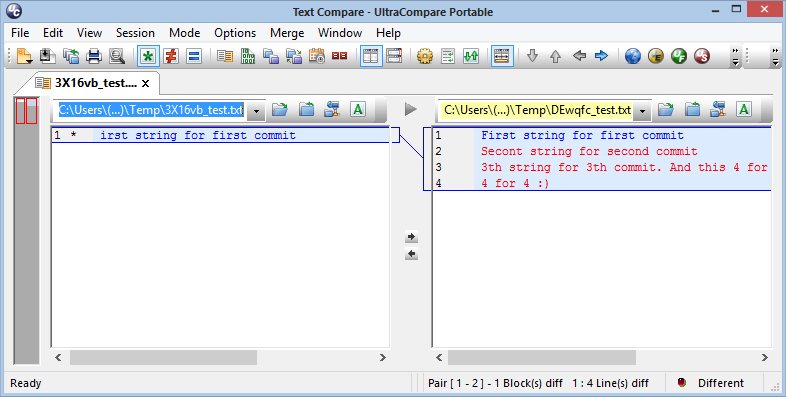Image resolution: width=786 pixels, height=397 pixels.
Task: Select Folder Compare mode icon
Action: (271, 56)
